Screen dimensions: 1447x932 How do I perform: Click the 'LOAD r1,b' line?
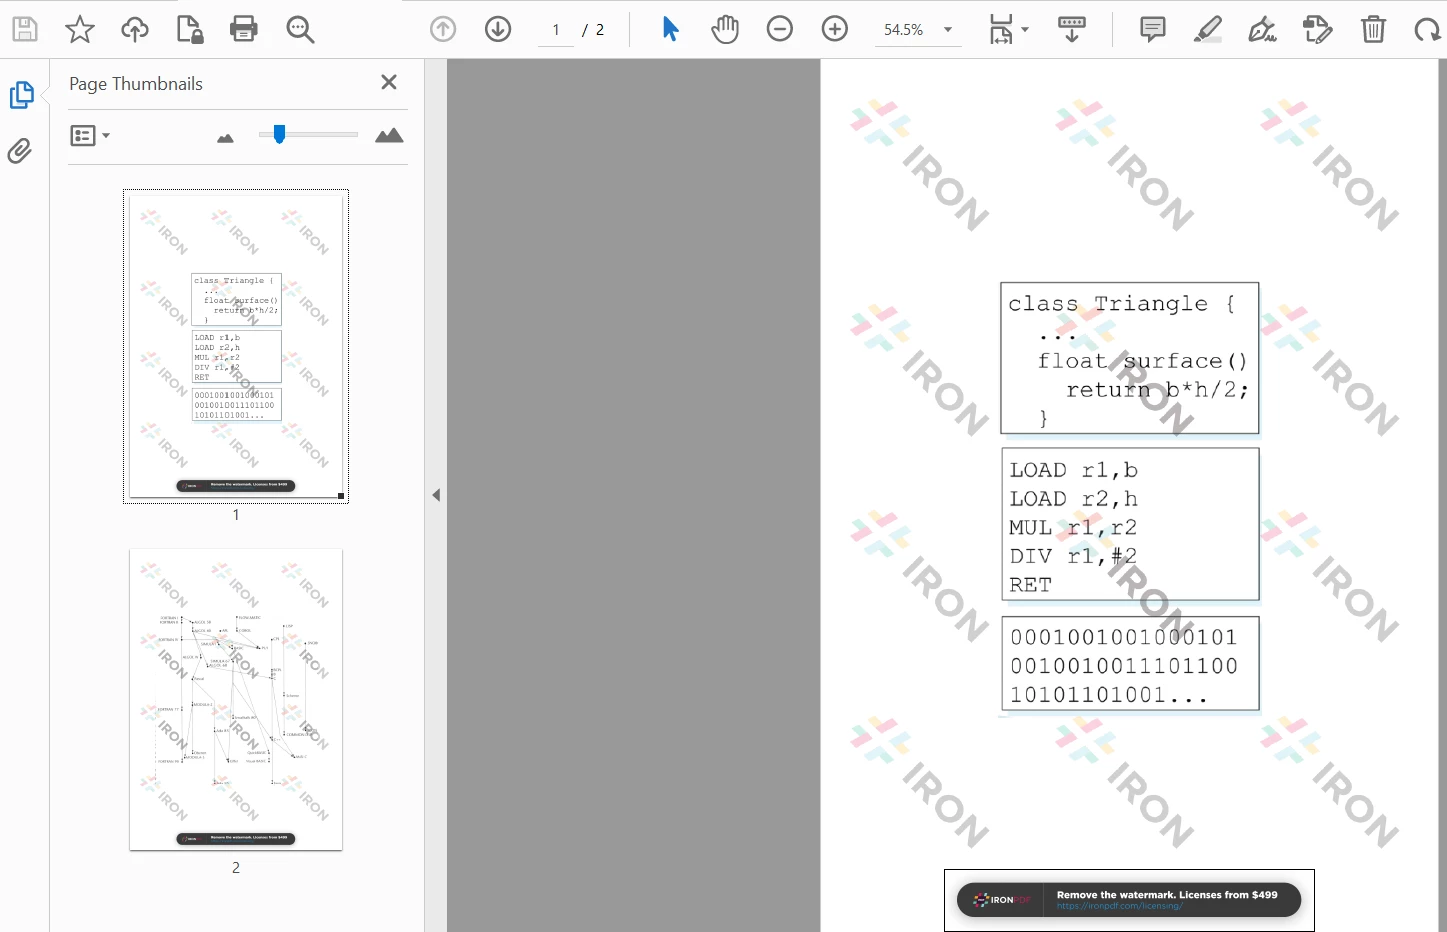pyautogui.click(x=1073, y=470)
